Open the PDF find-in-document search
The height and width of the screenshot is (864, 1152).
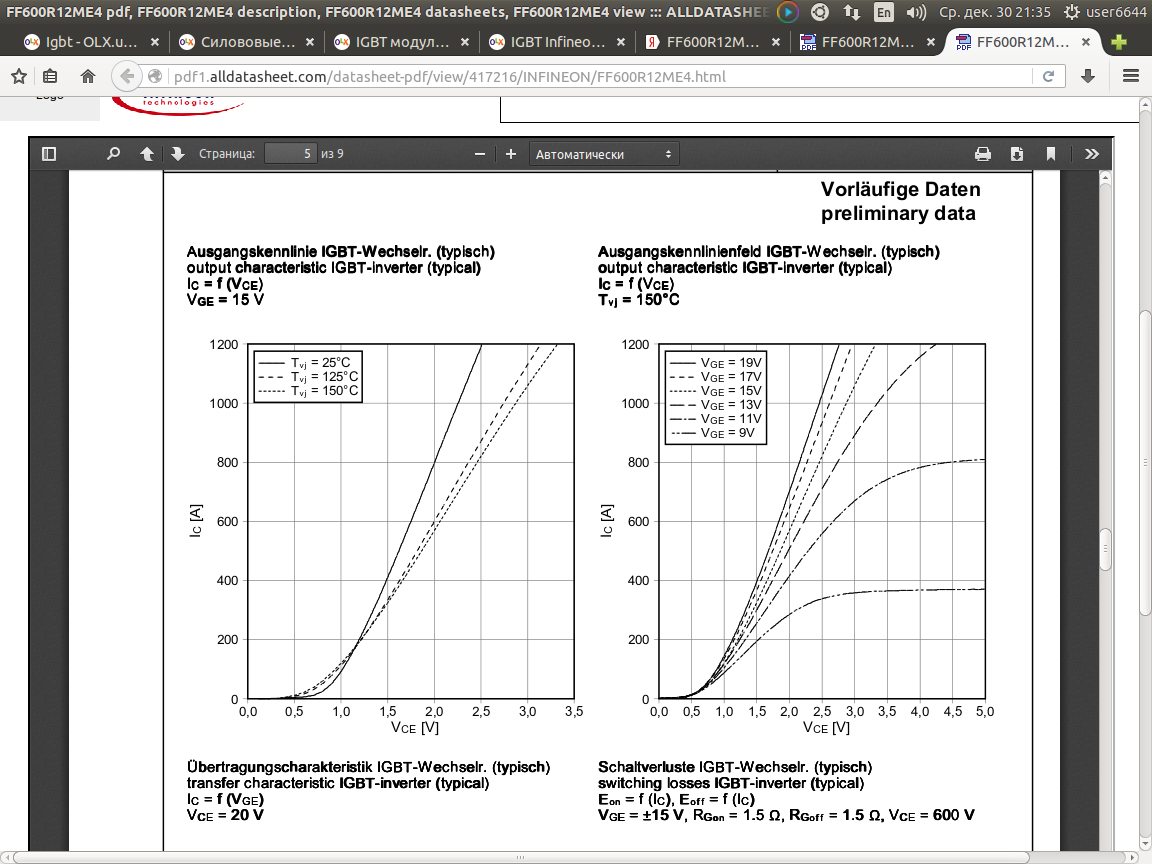pyautogui.click(x=114, y=154)
